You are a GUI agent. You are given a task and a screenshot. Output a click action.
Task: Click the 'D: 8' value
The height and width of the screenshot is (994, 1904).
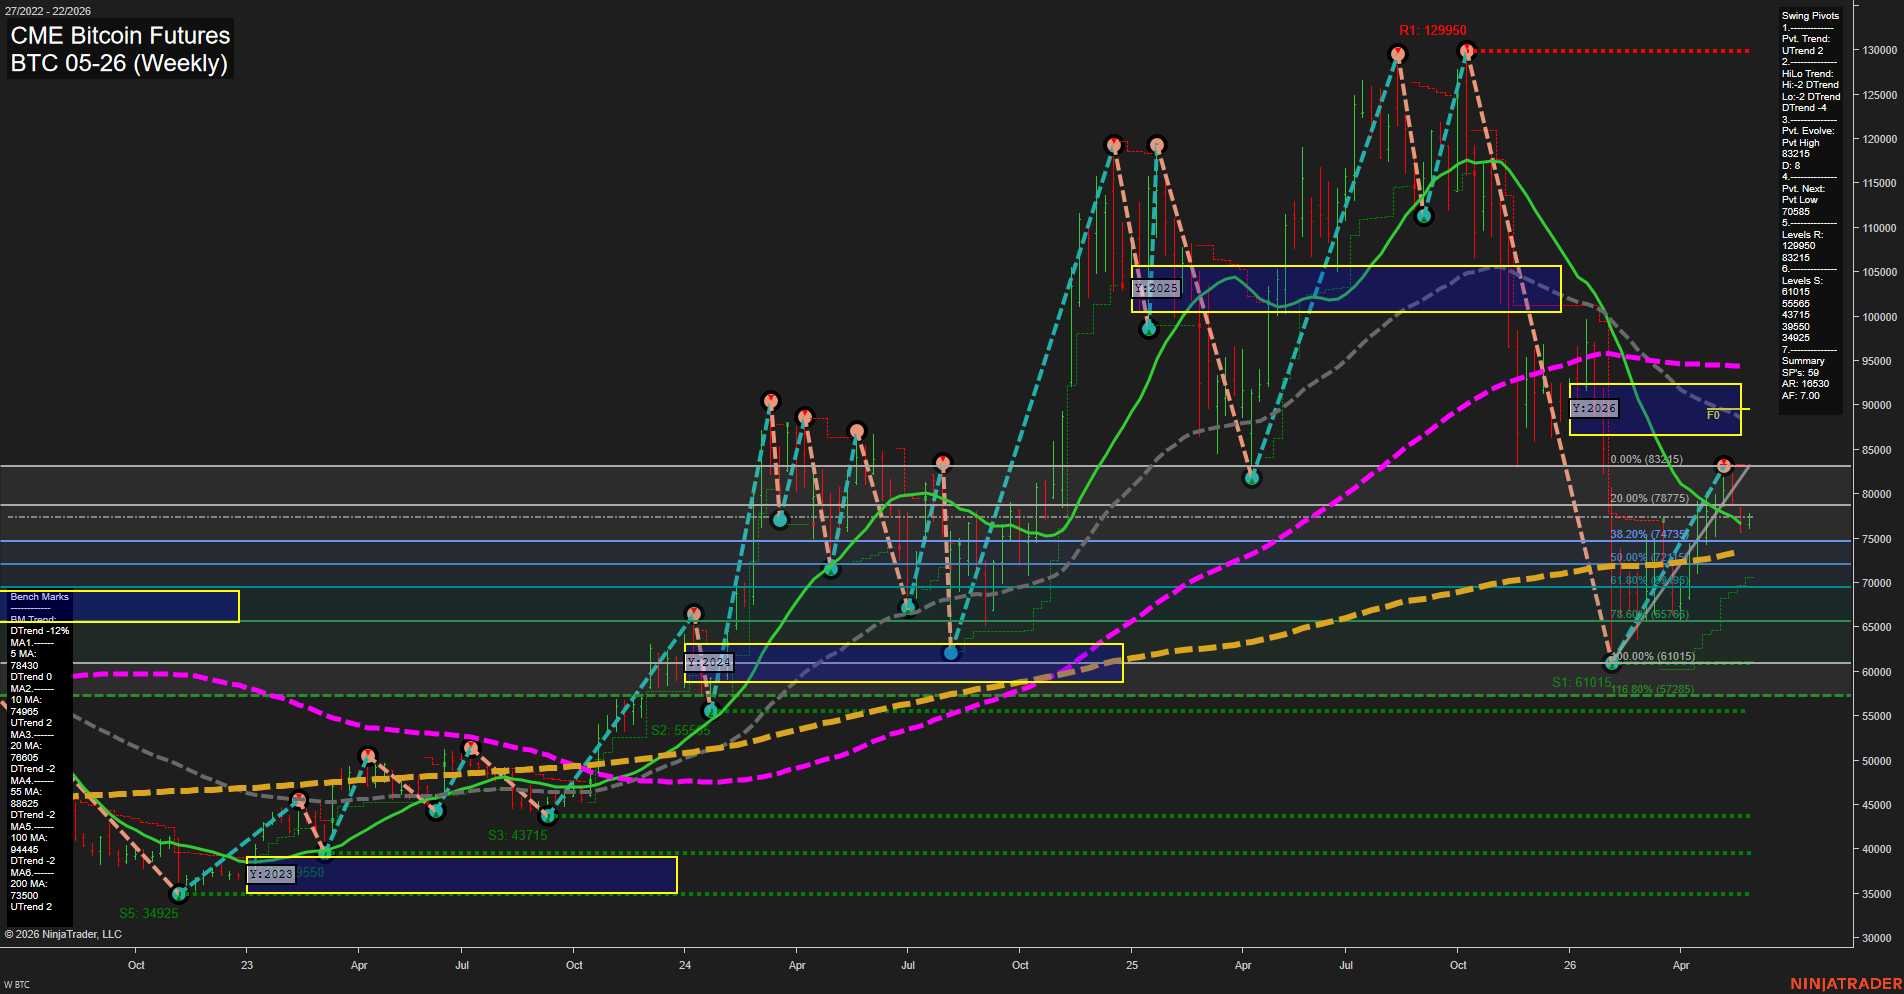pyautogui.click(x=1791, y=166)
